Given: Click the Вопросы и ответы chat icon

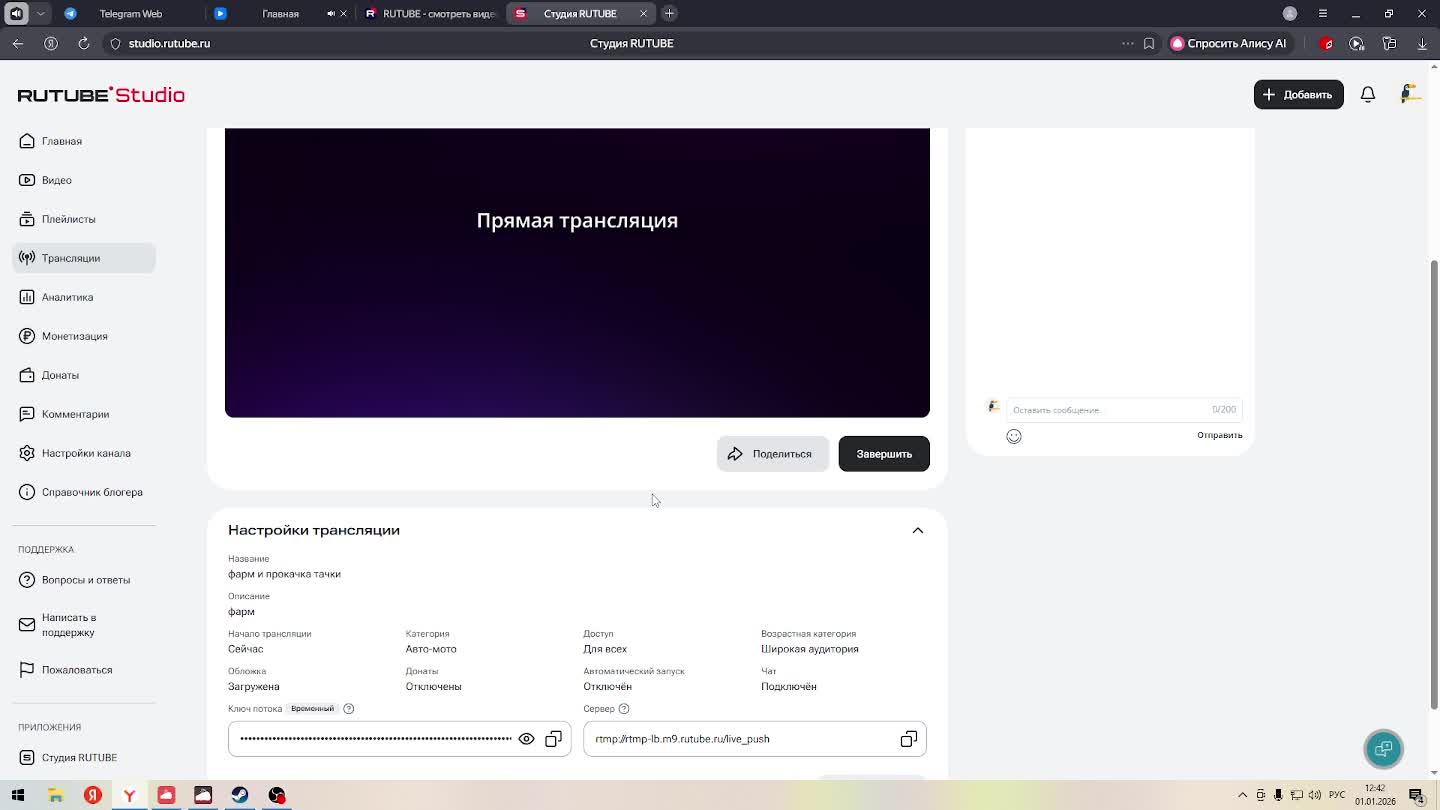Looking at the screenshot, I should coord(27,580).
